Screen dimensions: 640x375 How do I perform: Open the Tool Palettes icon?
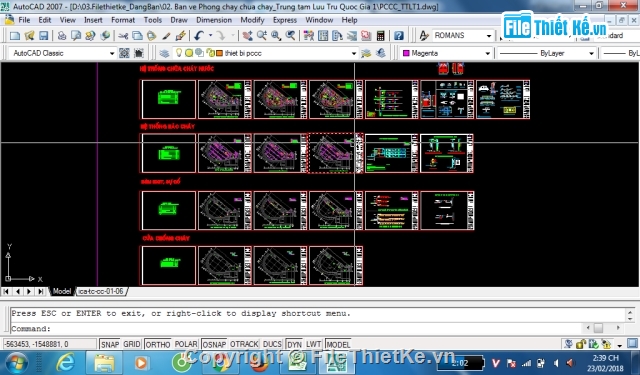338,36
